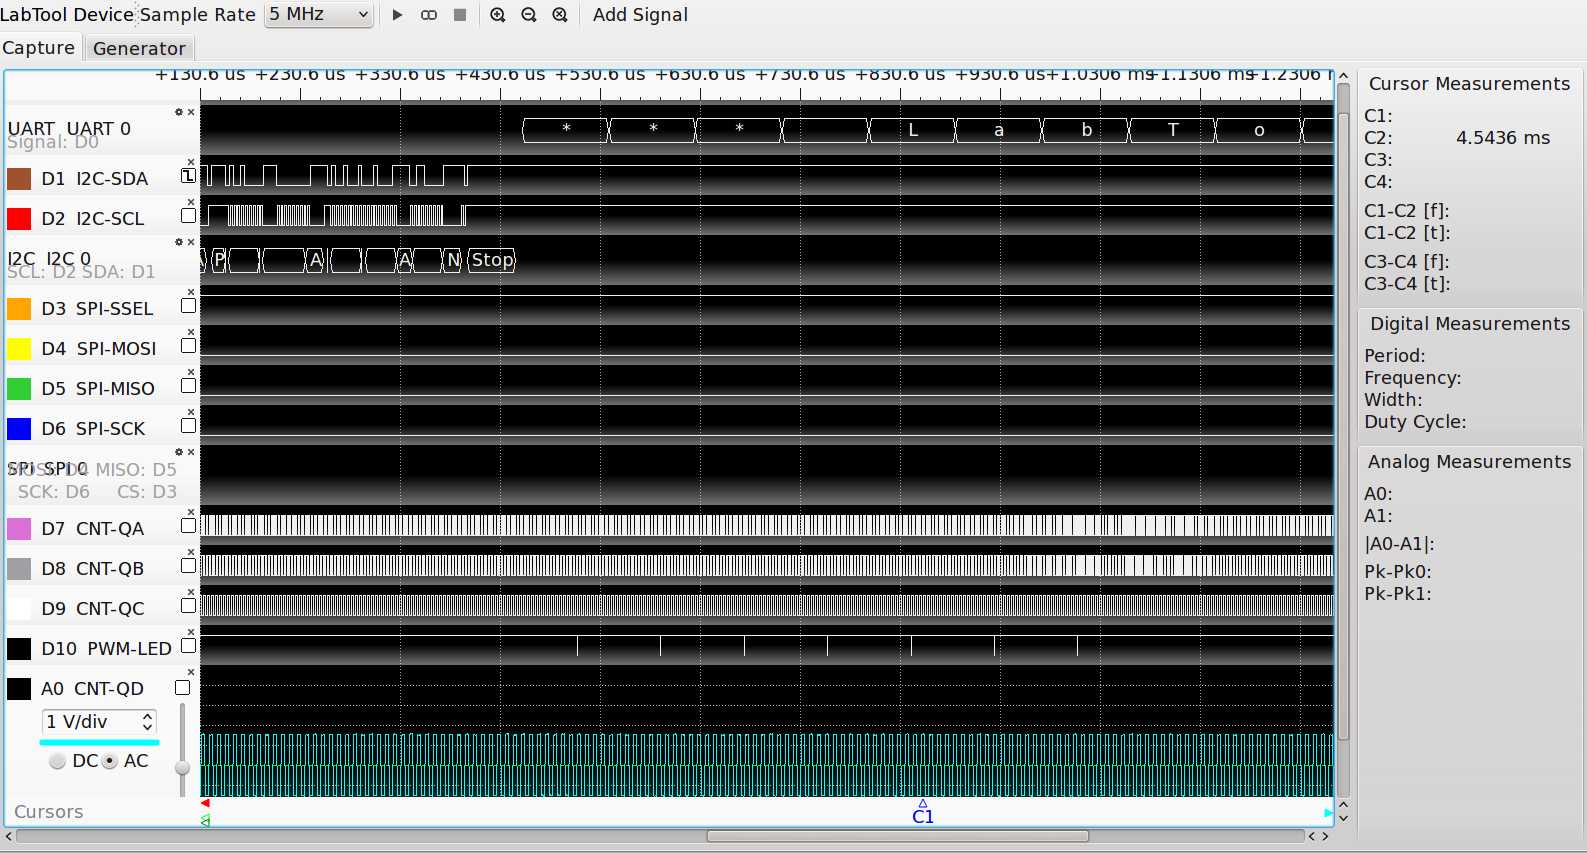The height and width of the screenshot is (853, 1587).
Task: Select DC coupling for A0
Action: (x=58, y=761)
